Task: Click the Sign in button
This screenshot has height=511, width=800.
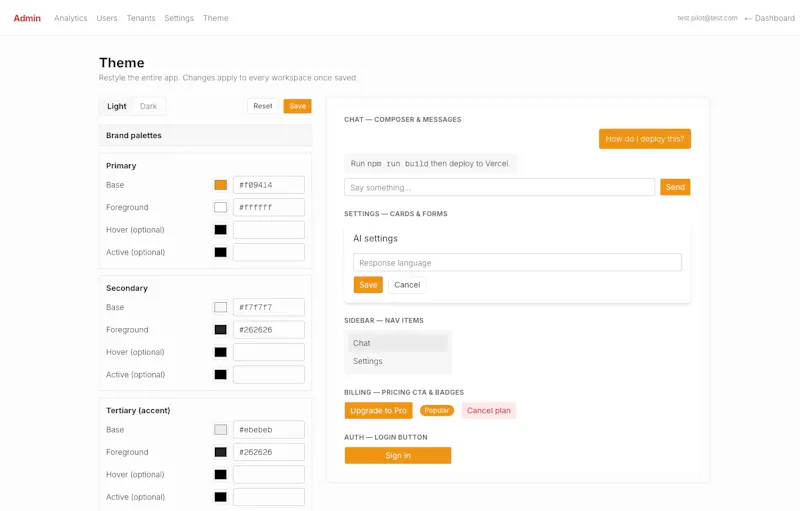Action: pyautogui.click(x=397, y=455)
